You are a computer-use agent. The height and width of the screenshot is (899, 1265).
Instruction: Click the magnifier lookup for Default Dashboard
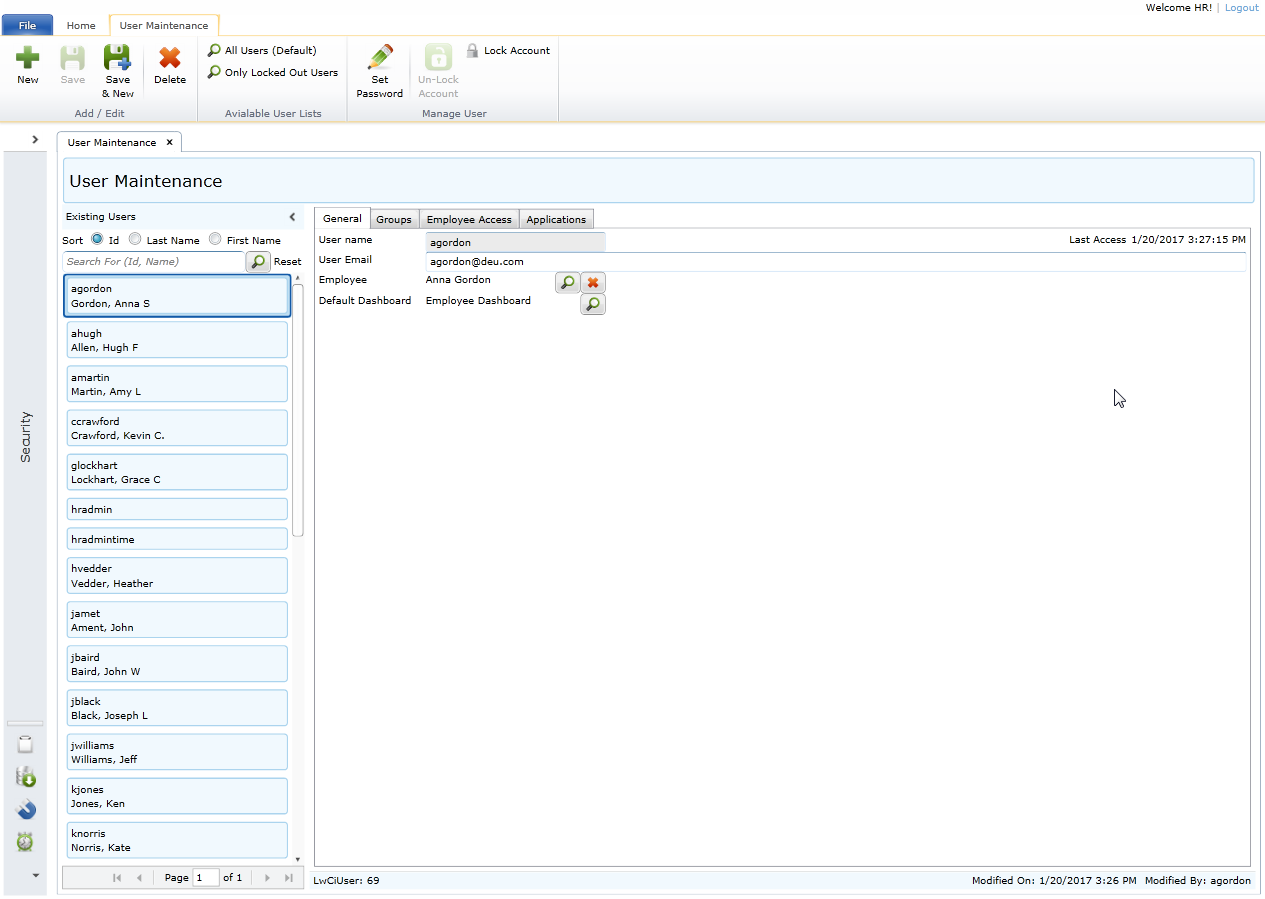pyautogui.click(x=593, y=304)
